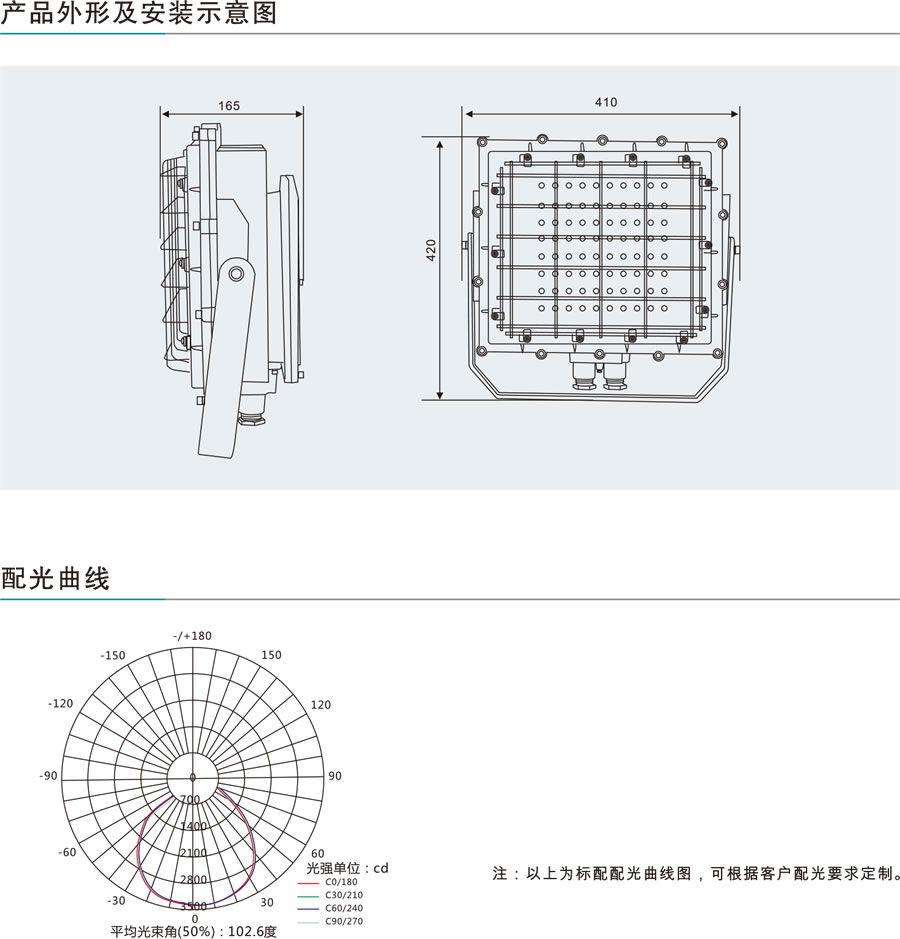Click the pivot bolt on mounting bracket
900x939 pixels.
[235, 272]
